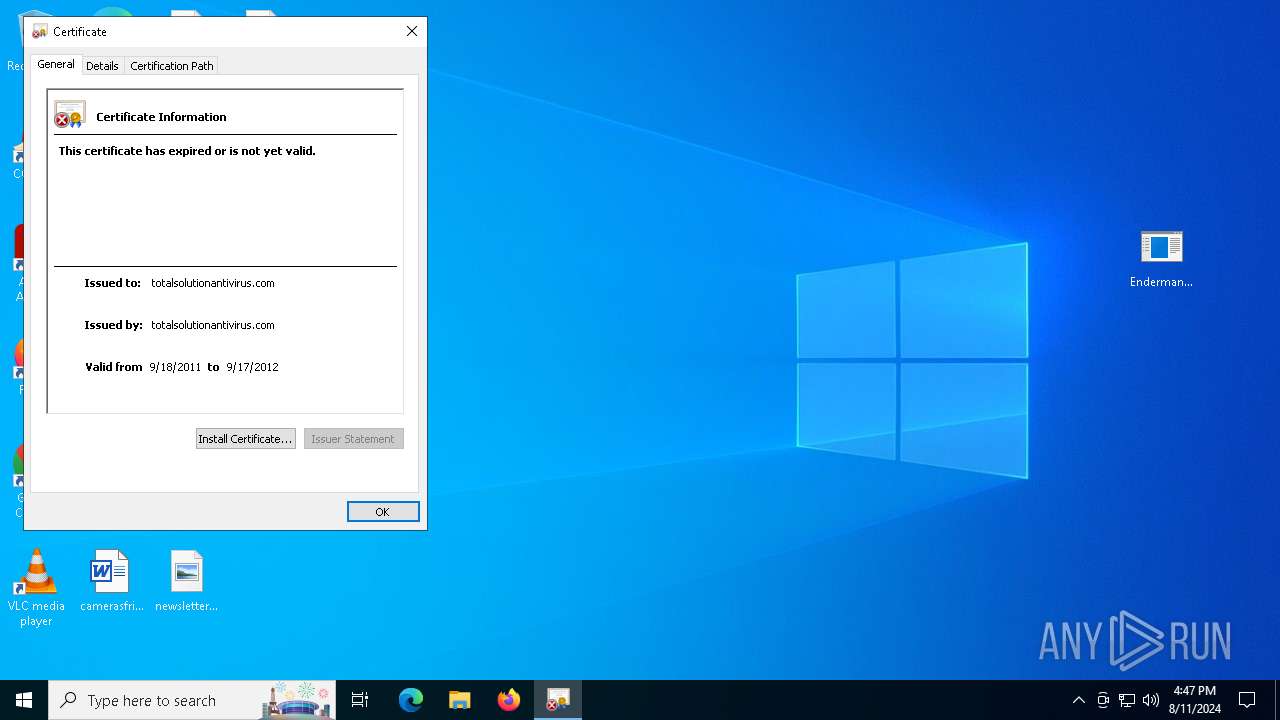
Task: Click the Meet Now tray icon
Action: pyautogui.click(x=1103, y=700)
